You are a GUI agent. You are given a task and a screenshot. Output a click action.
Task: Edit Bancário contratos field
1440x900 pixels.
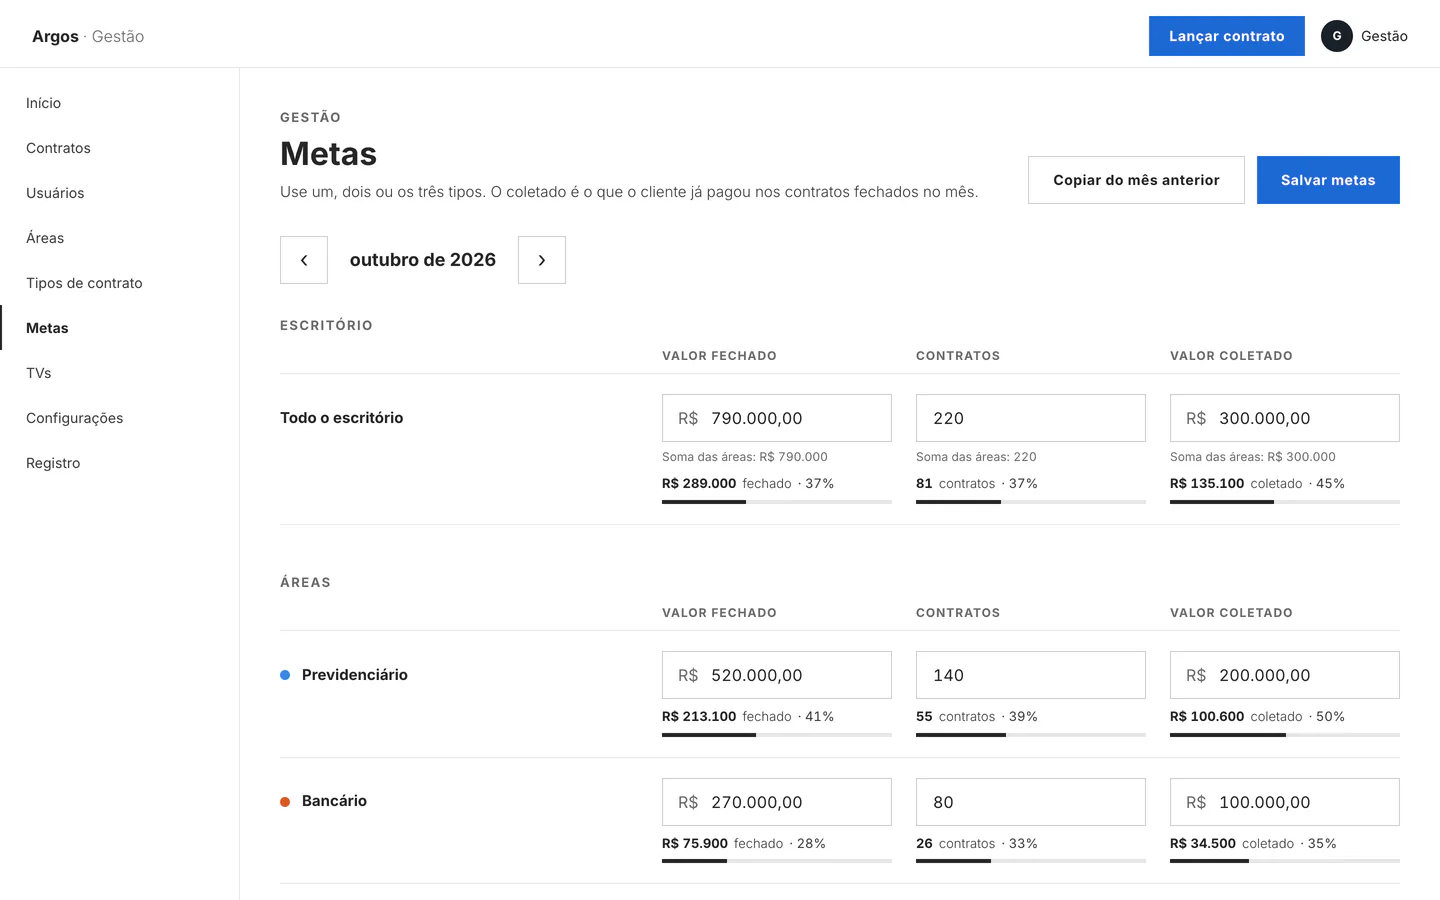[1031, 802]
